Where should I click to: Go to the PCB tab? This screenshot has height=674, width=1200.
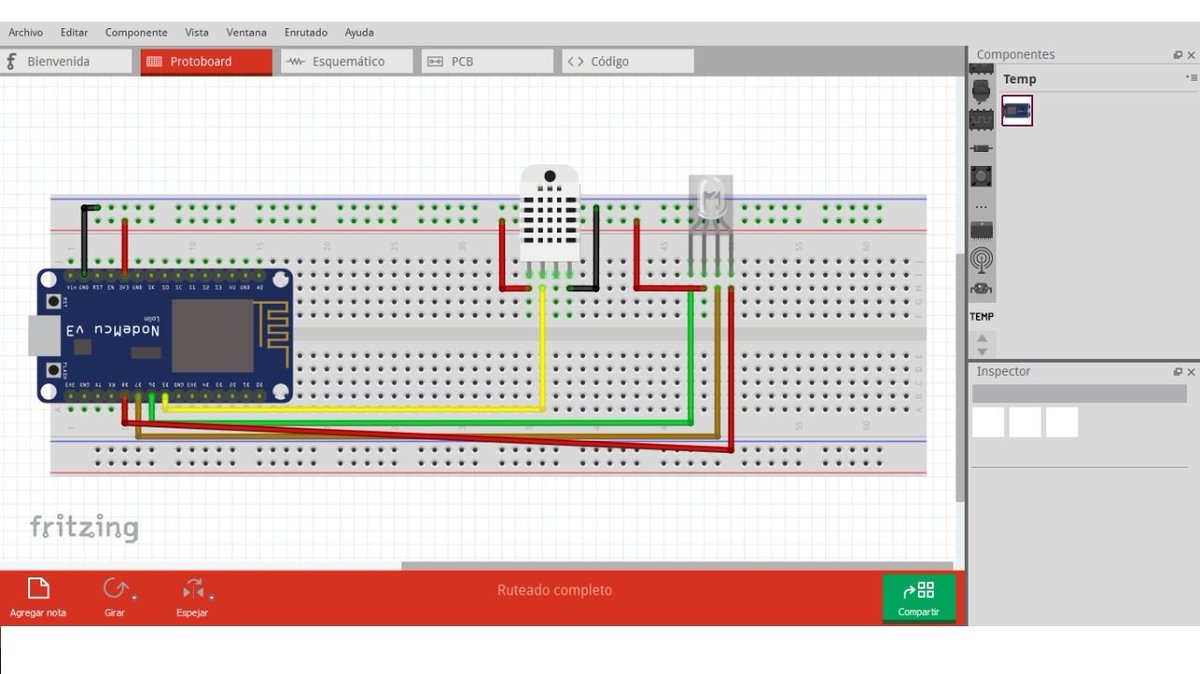click(487, 61)
